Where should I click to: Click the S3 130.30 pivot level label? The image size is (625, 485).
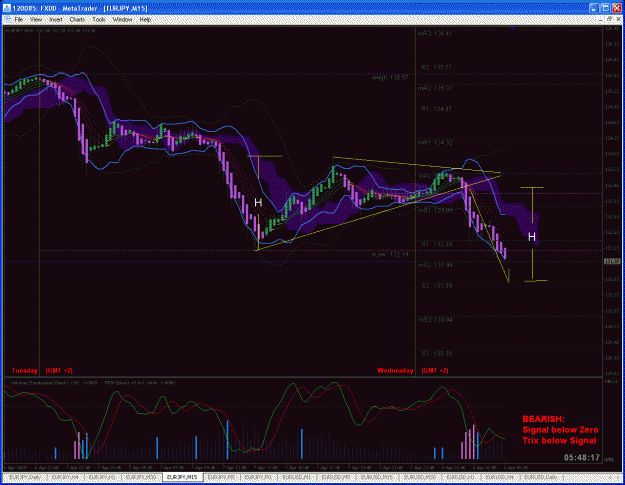pos(436,353)
